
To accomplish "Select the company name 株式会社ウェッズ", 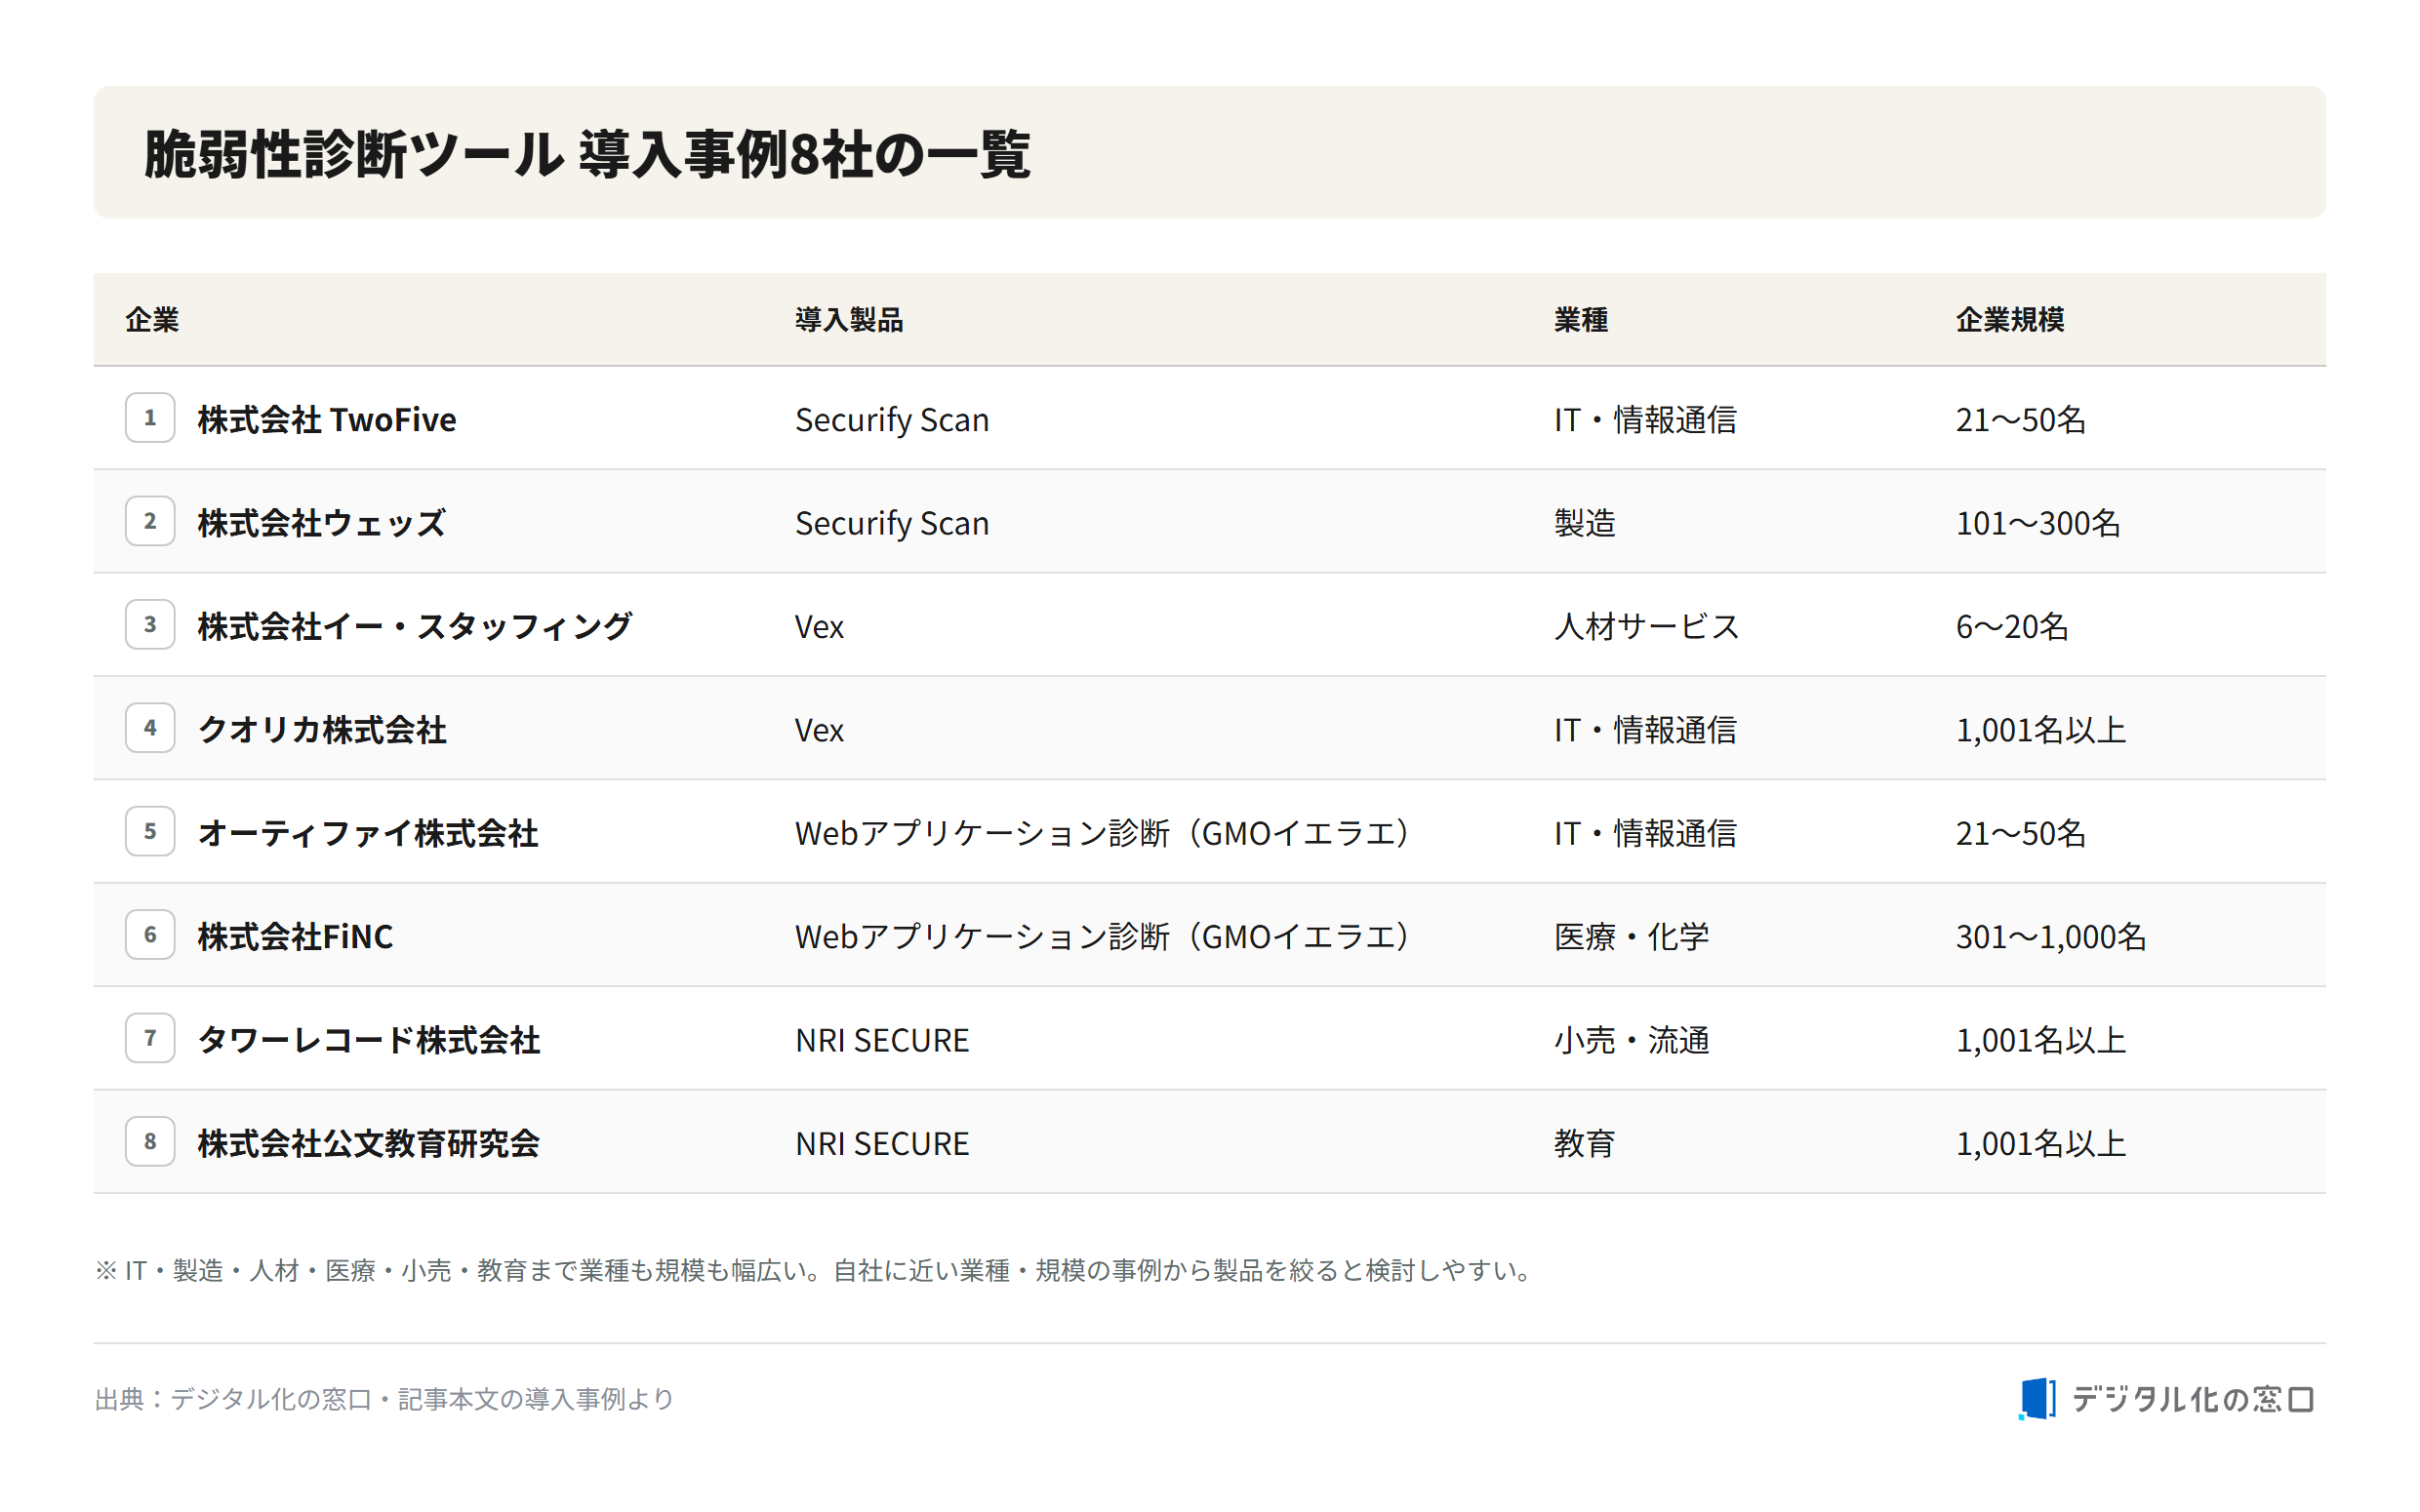I will [x=321, y=523].
